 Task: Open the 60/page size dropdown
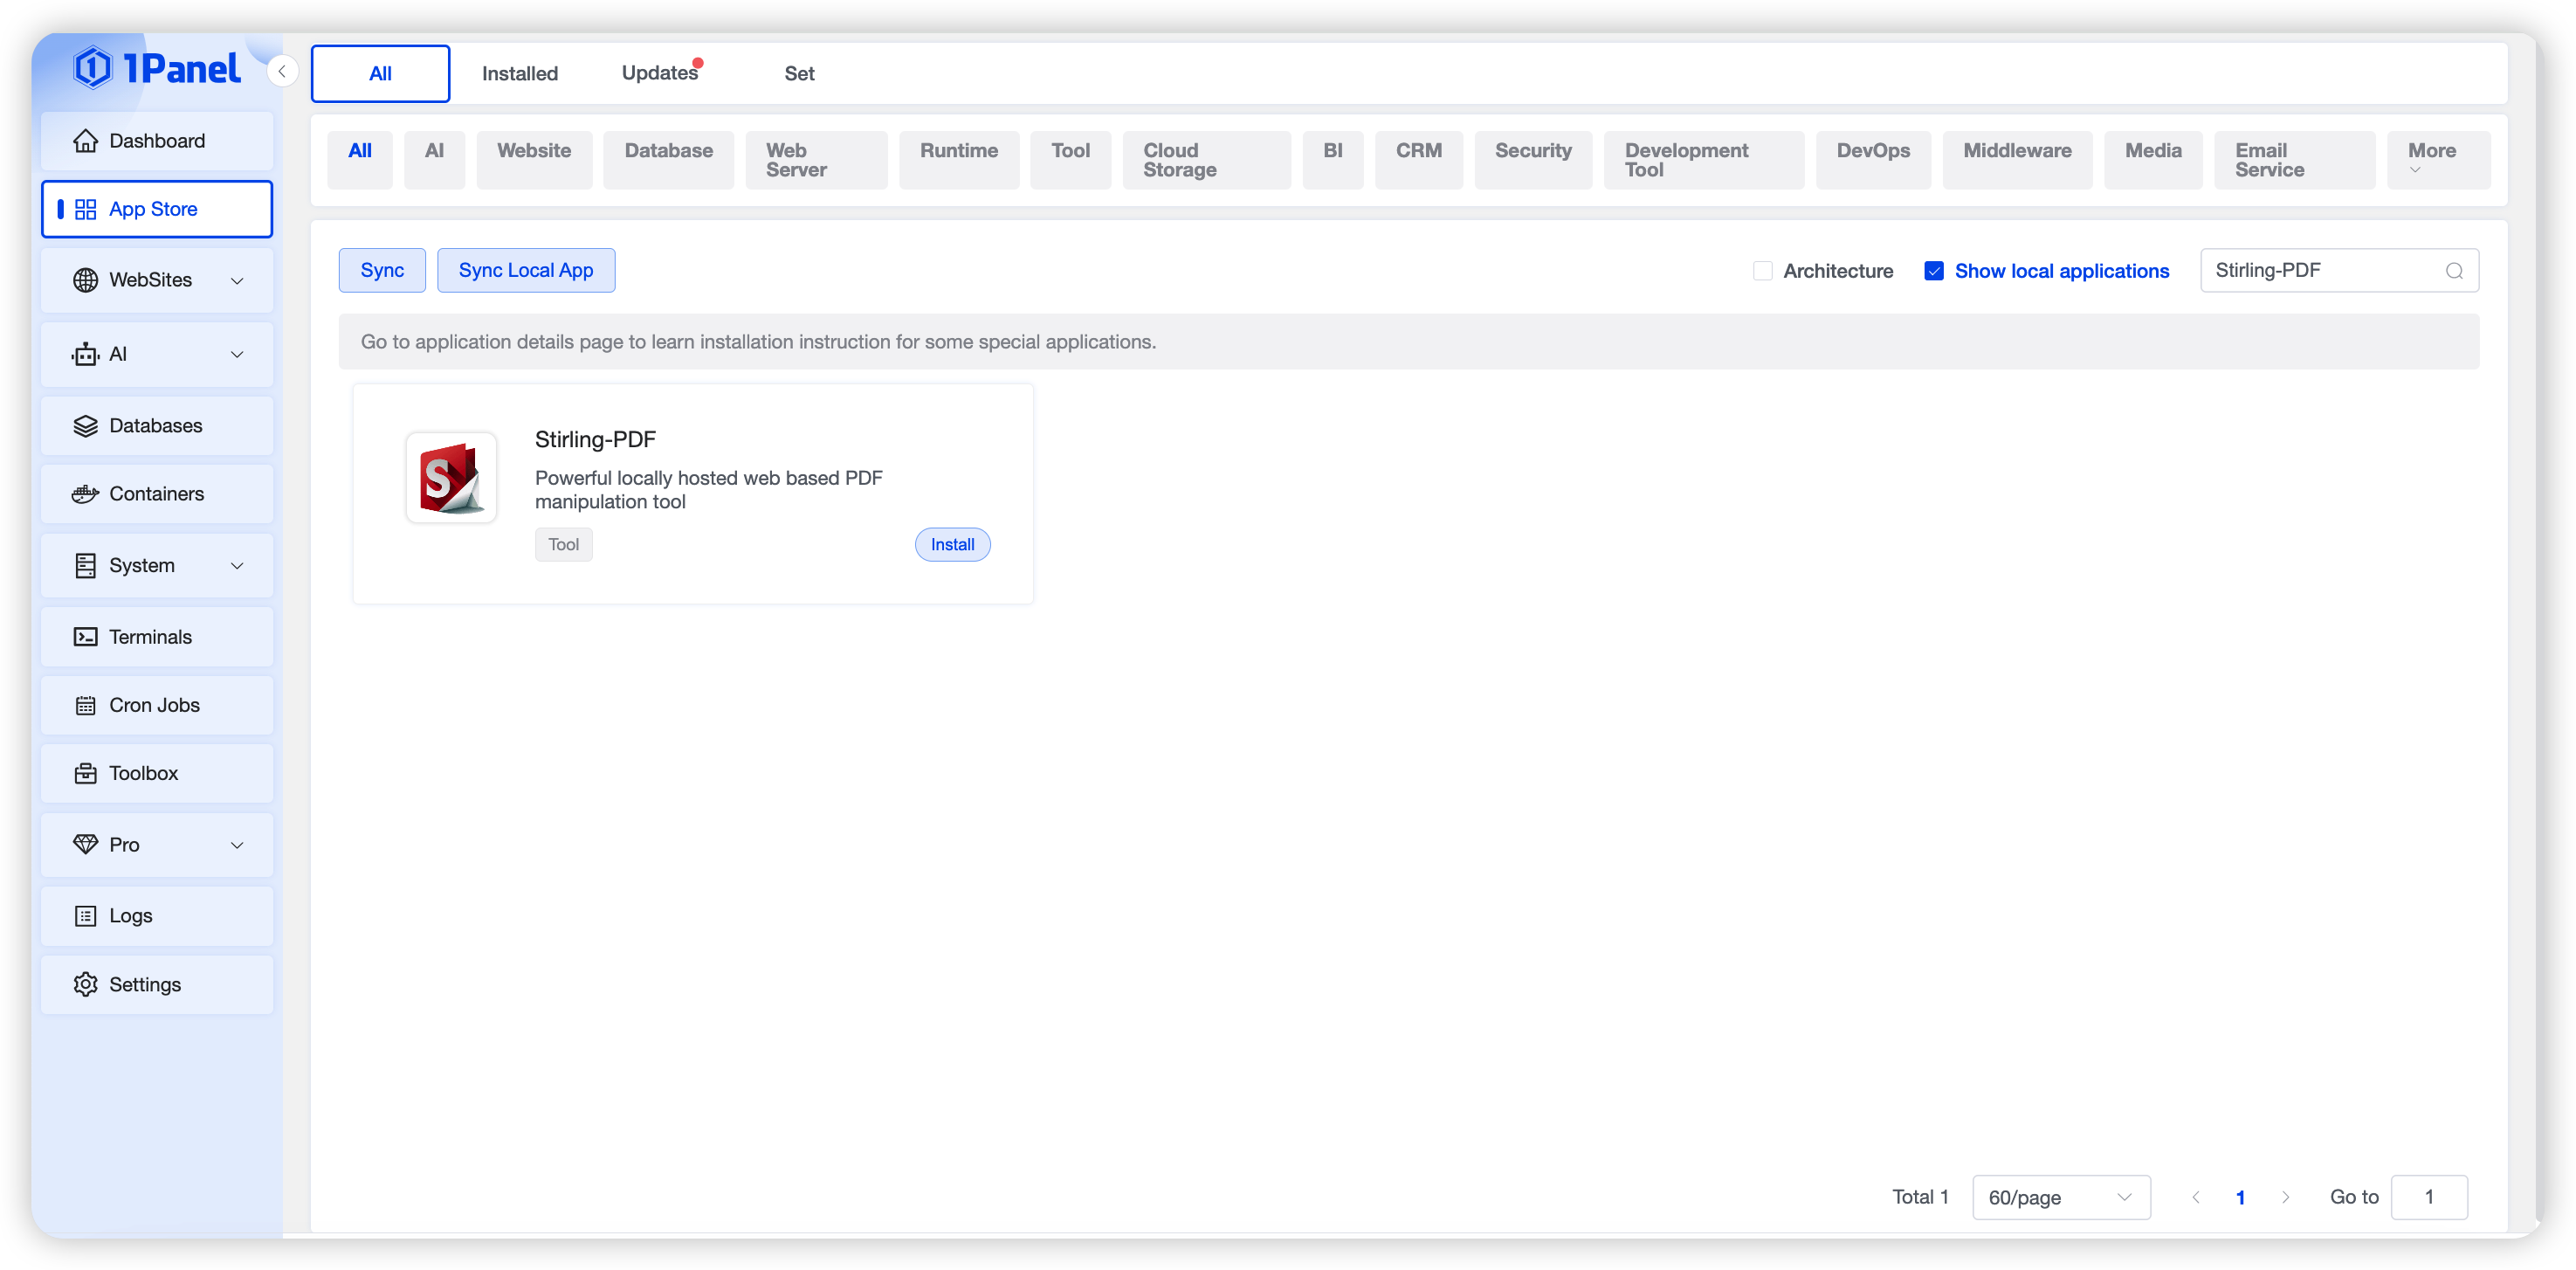[2060, 1197]
